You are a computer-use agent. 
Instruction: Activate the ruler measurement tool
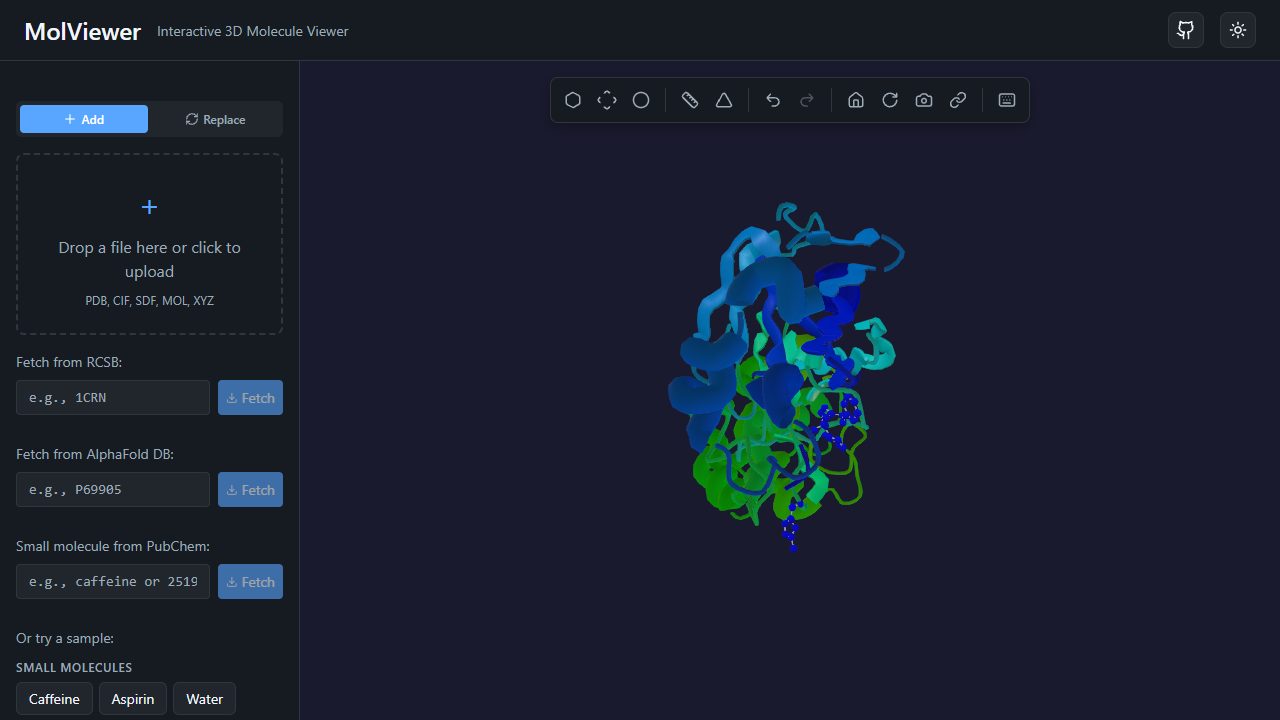click(690, 100)
